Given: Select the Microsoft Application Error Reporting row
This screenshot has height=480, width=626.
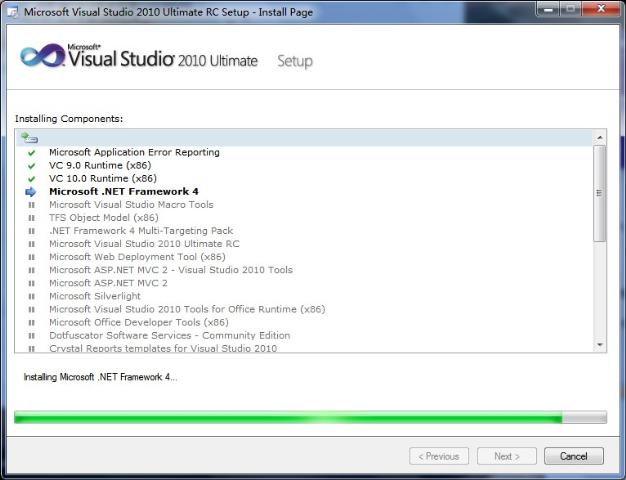Looking at the screenshot, I should (134, 152).
